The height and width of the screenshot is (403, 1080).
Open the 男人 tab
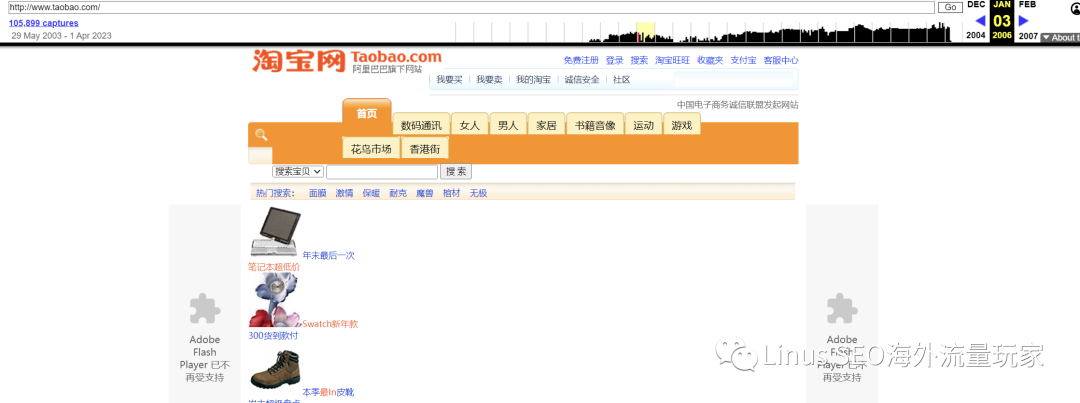pos(508,125)
